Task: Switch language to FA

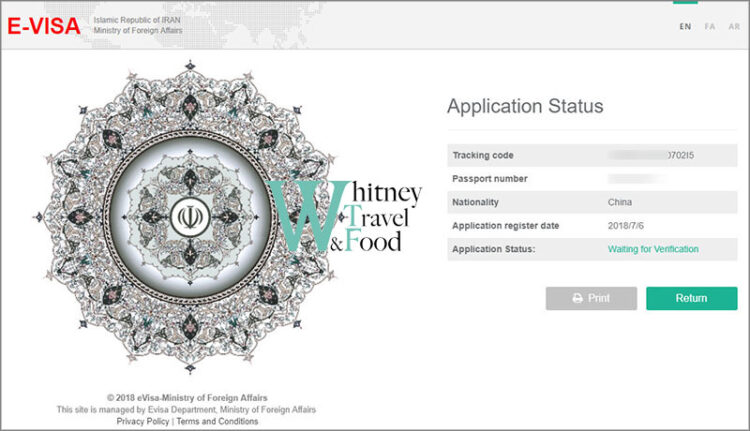Action: [710, 26]
